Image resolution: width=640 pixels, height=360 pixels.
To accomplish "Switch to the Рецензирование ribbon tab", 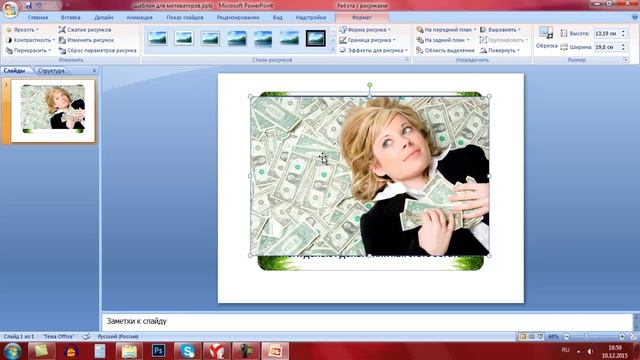I will [238, 18].
